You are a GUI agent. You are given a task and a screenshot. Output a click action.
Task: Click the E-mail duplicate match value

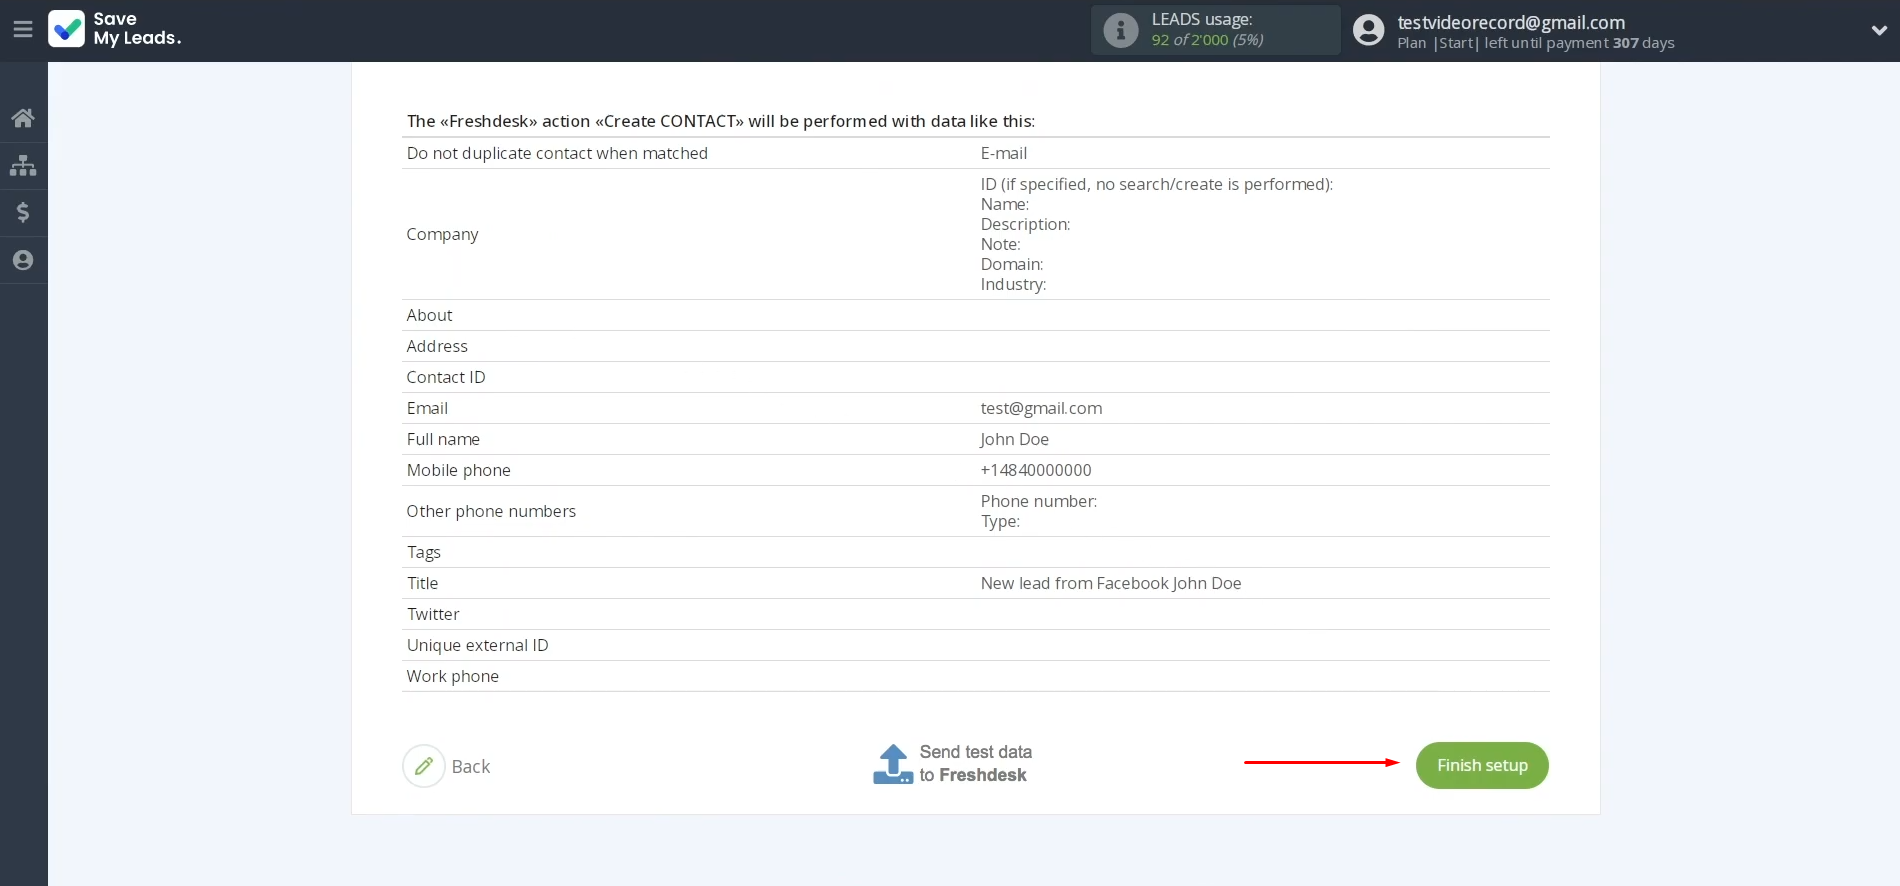[x=1004, y=153]
